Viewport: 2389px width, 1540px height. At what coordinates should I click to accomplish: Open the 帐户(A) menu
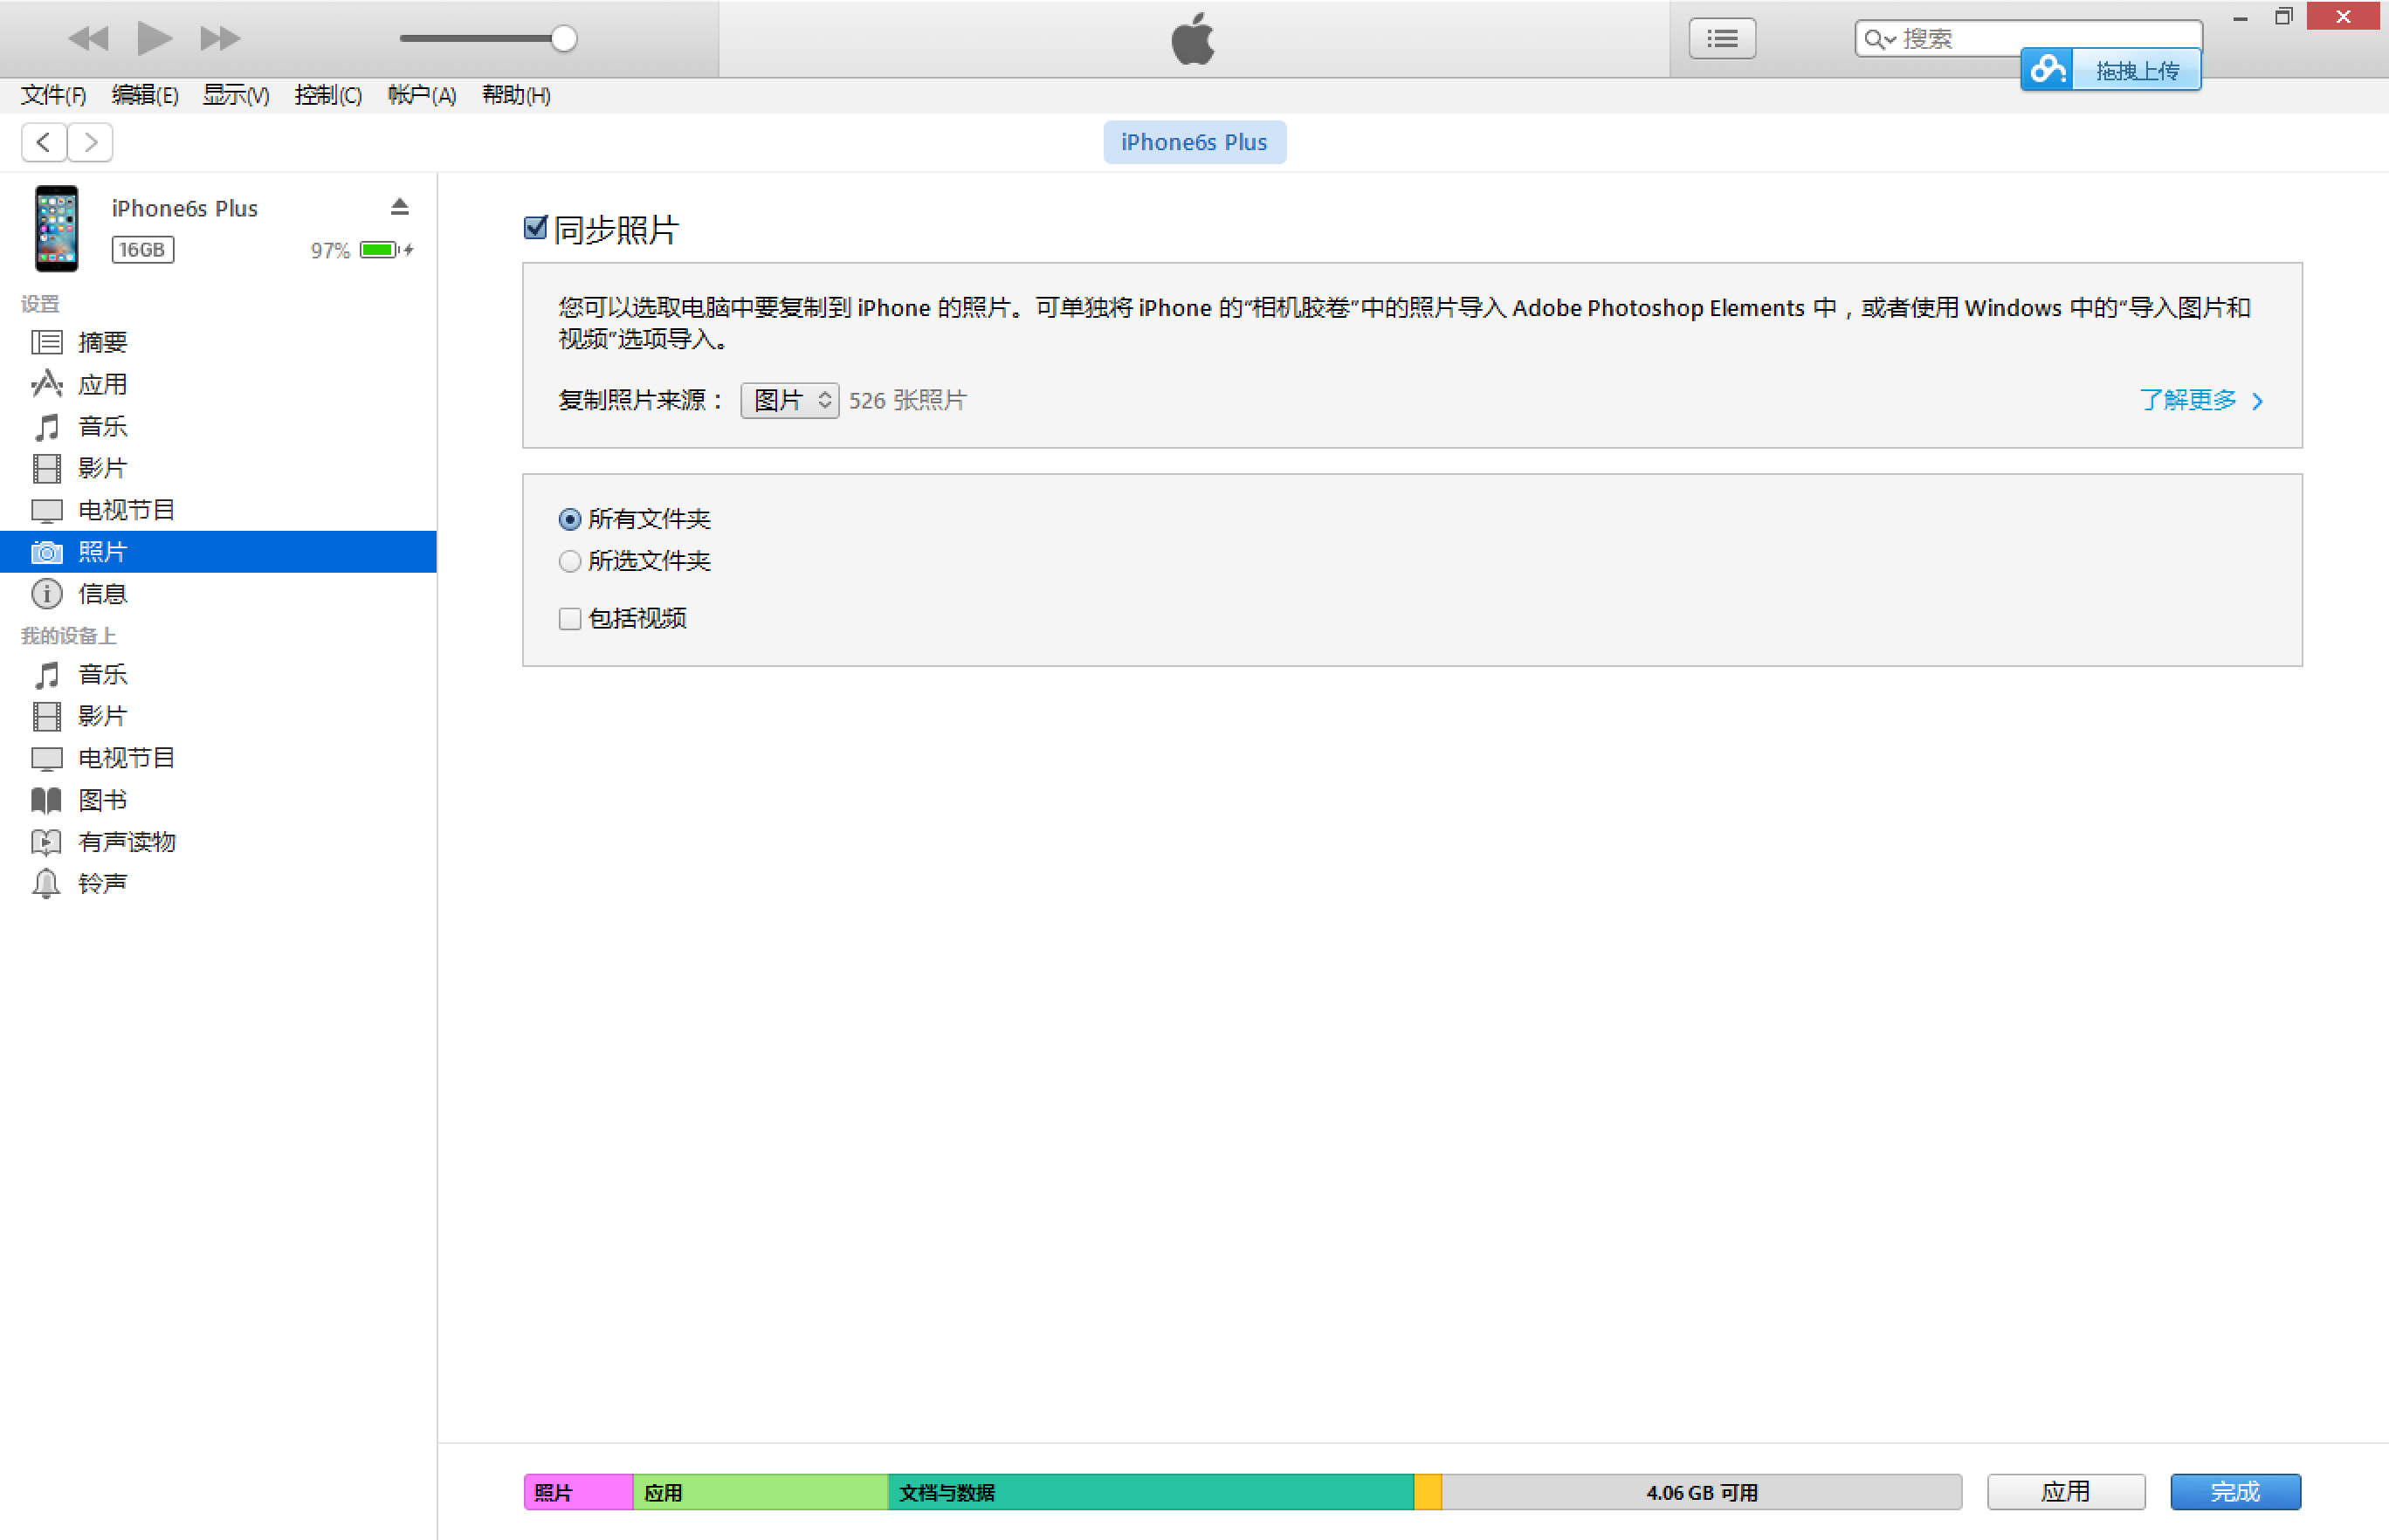point(421,95)
